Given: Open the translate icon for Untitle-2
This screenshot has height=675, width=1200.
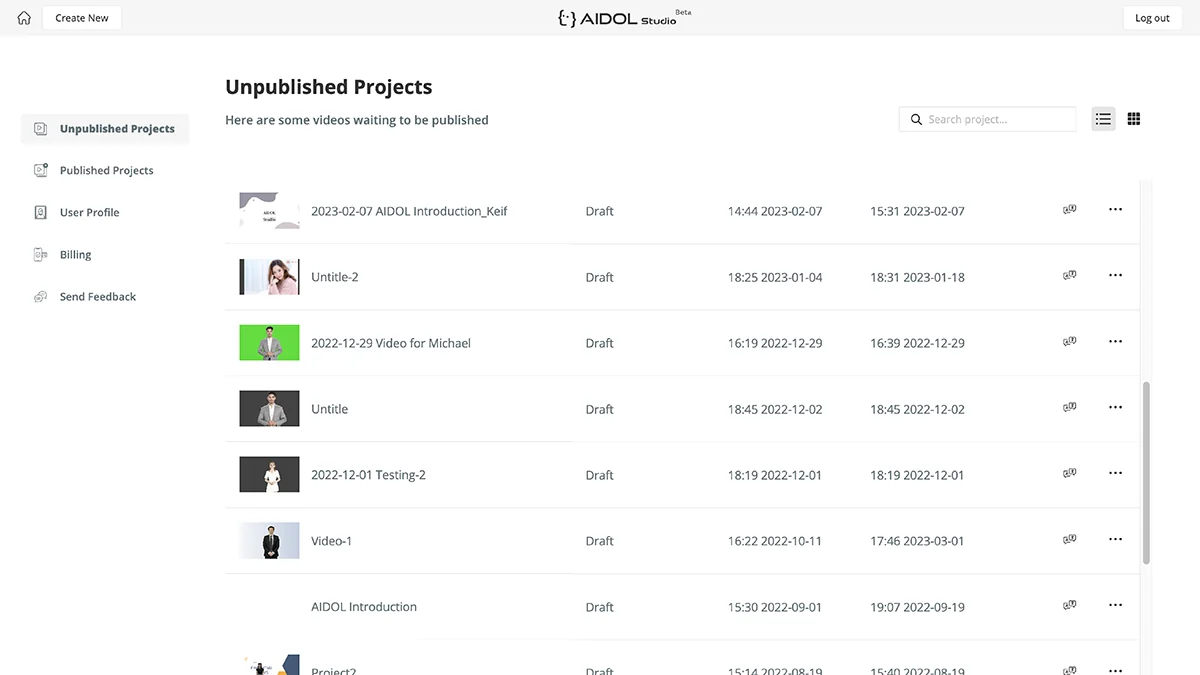Looking at the screenshot, I should [x=1070, y=276].
